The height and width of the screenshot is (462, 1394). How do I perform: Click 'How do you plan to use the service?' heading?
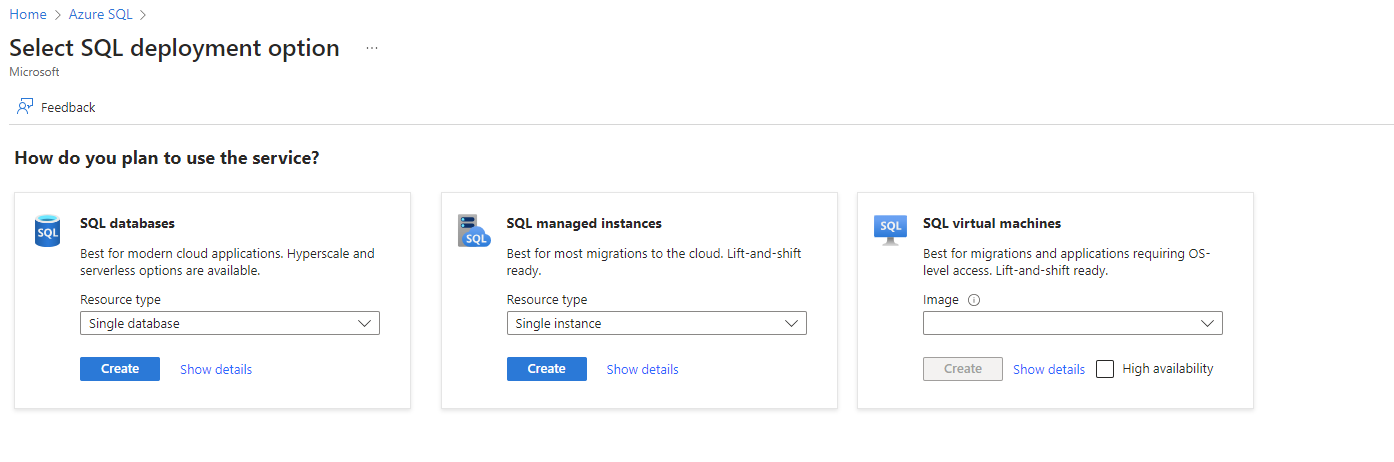tap(167, 158)
